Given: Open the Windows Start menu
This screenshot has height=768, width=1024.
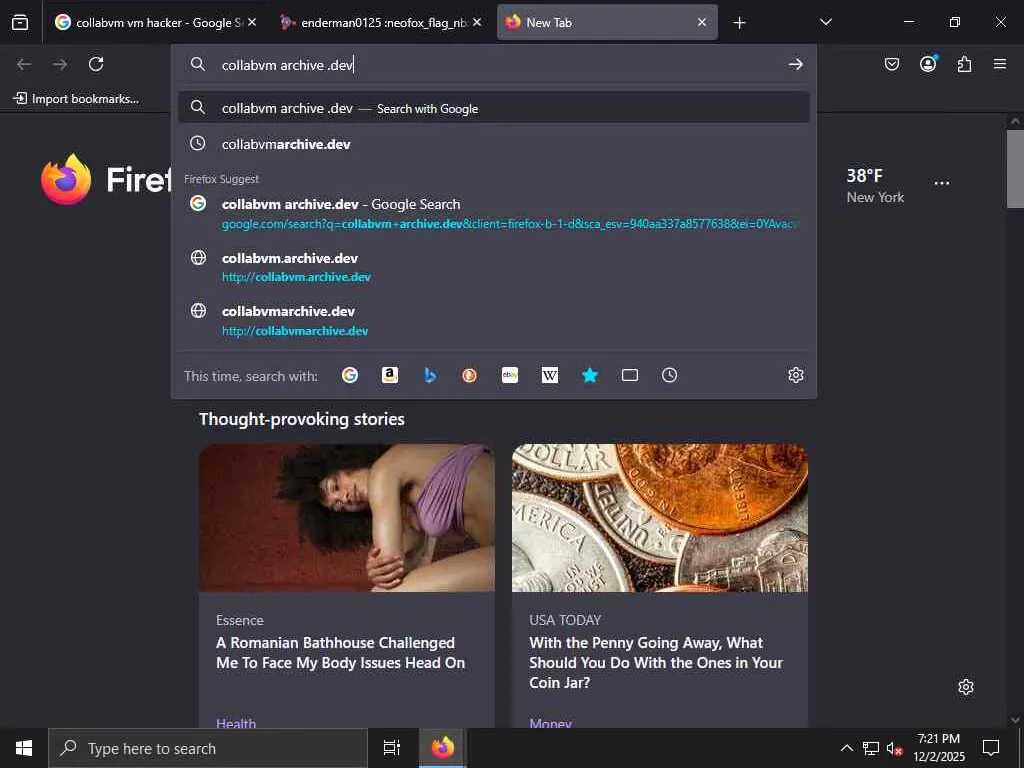Looking at the screenshot, I should [x=24, y=748].
